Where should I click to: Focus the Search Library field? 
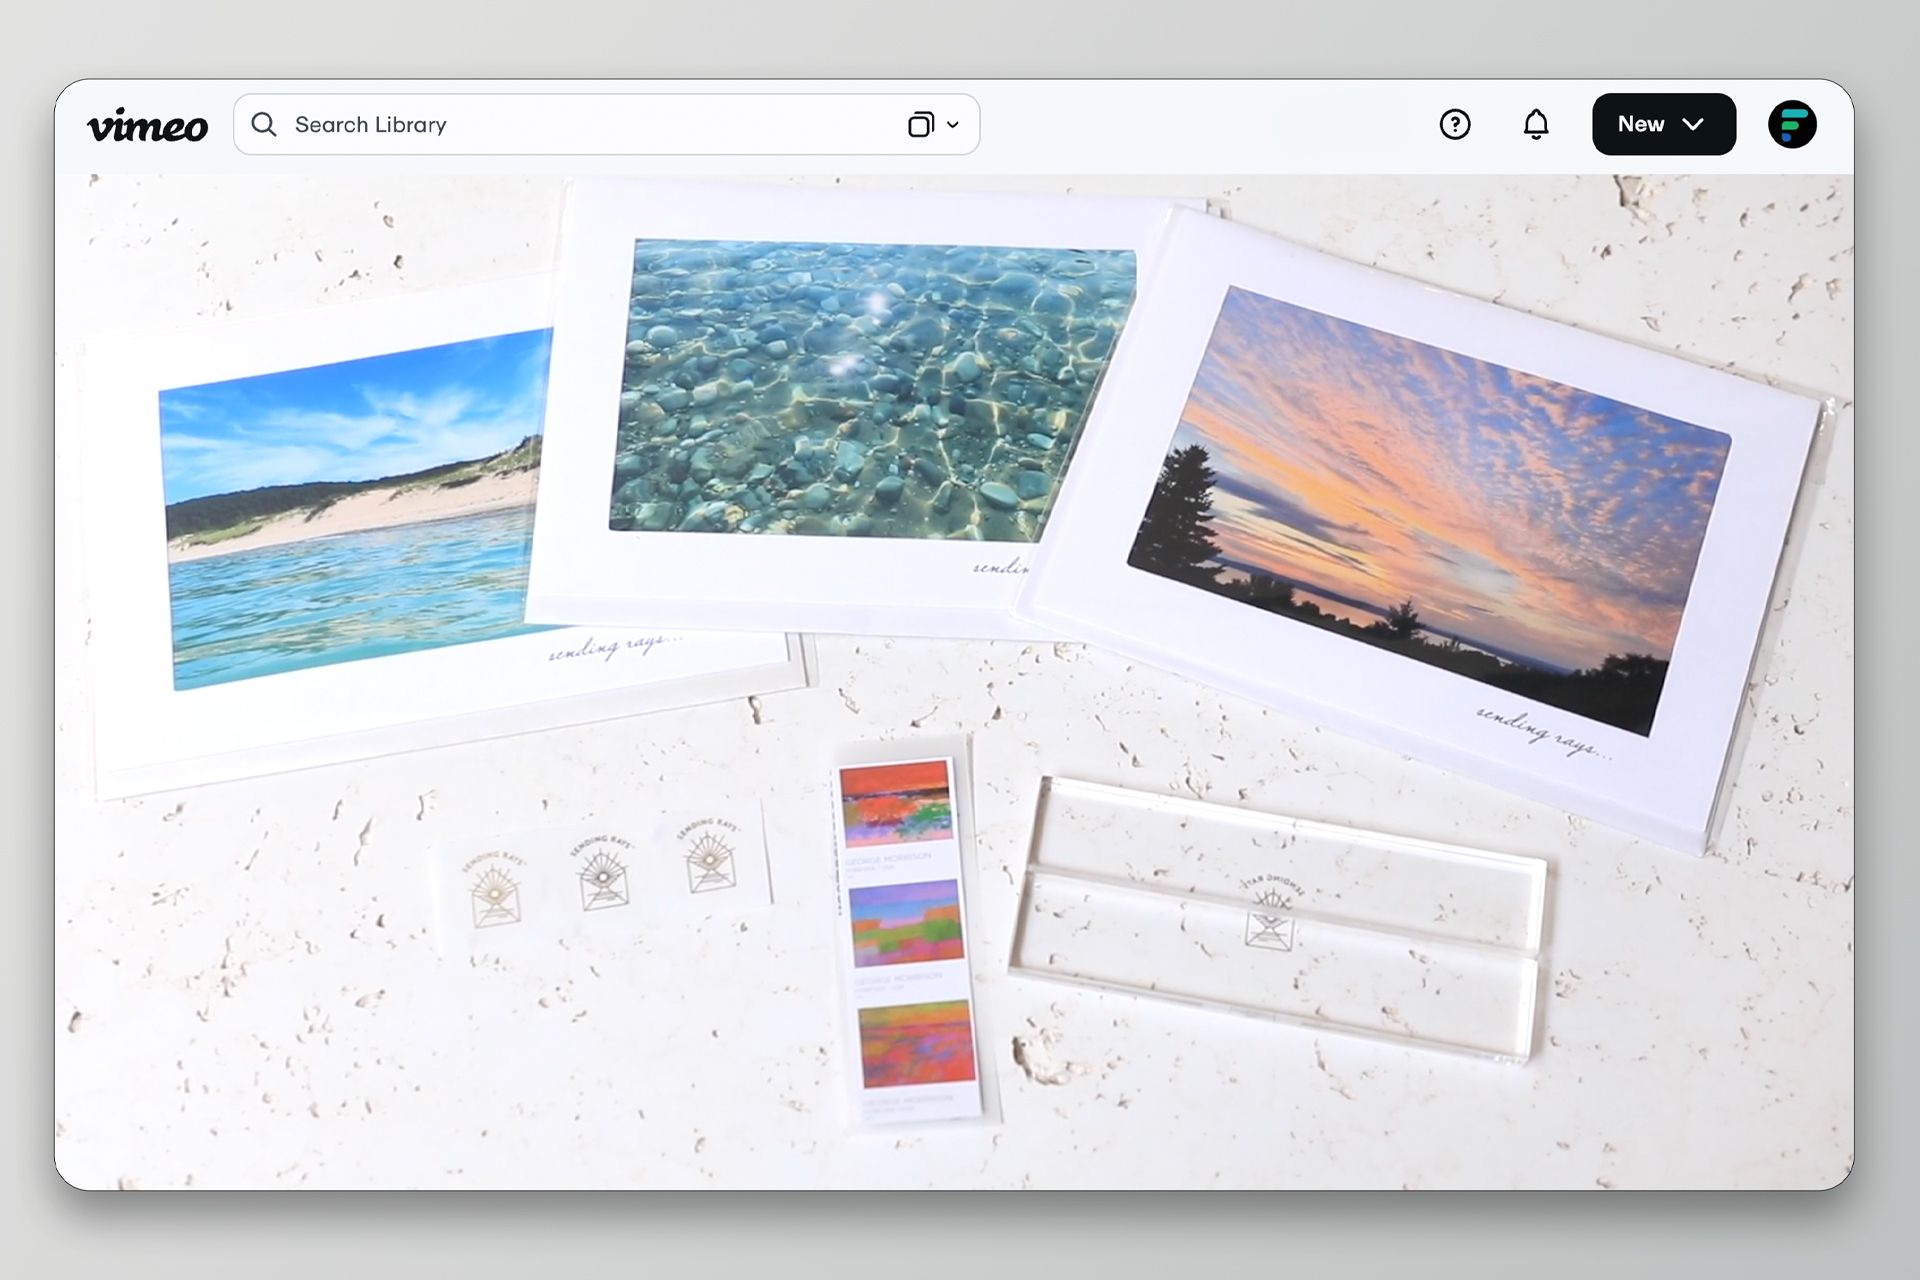(606, 124)
